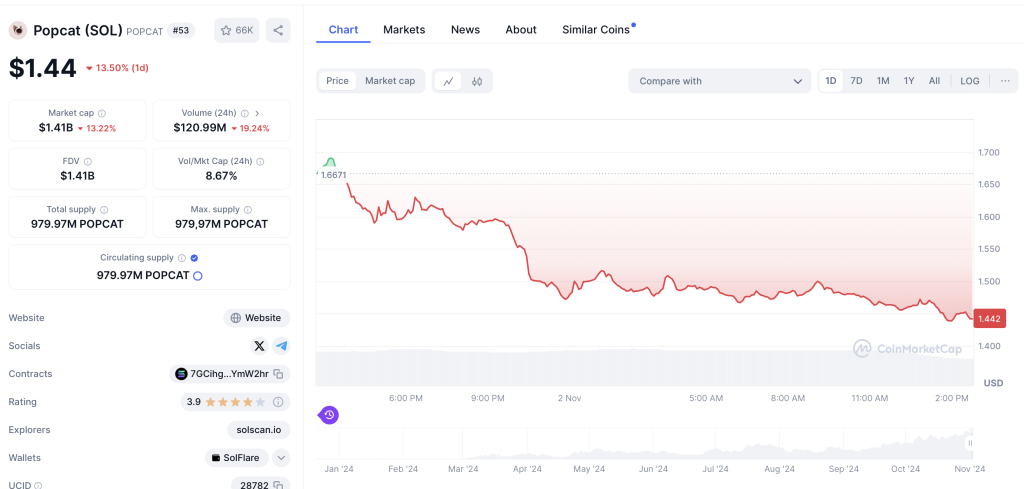Click the UCID info icon
Image resolution: width=1024 pixels, height=489 pixels.
click(38, 486)
